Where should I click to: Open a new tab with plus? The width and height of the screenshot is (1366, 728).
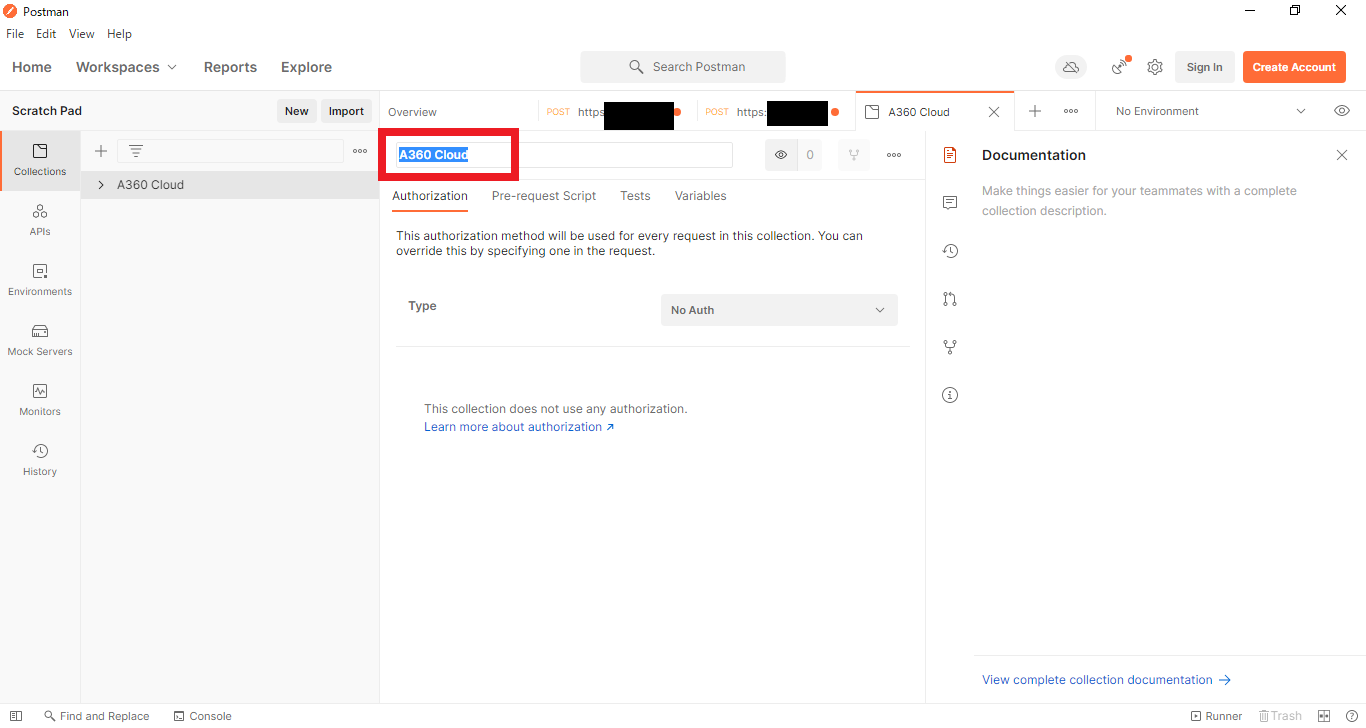point(1035,111)
